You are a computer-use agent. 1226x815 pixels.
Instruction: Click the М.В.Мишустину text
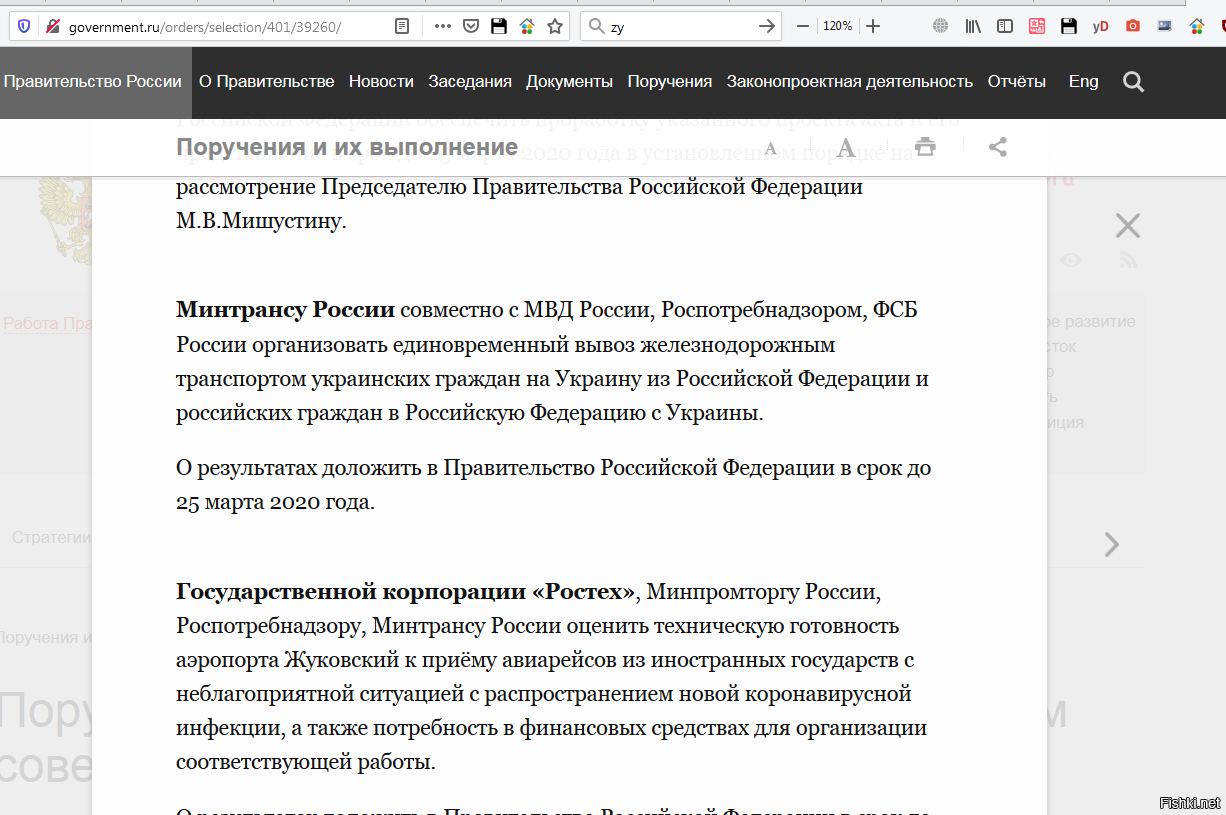point(261,221)
